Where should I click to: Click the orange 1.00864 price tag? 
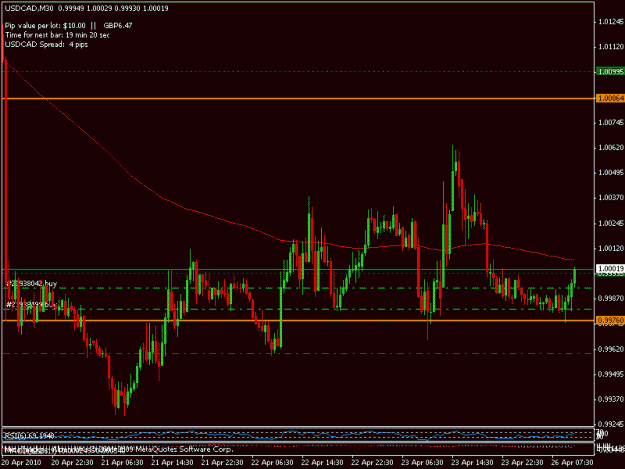[x=610, y=98]
